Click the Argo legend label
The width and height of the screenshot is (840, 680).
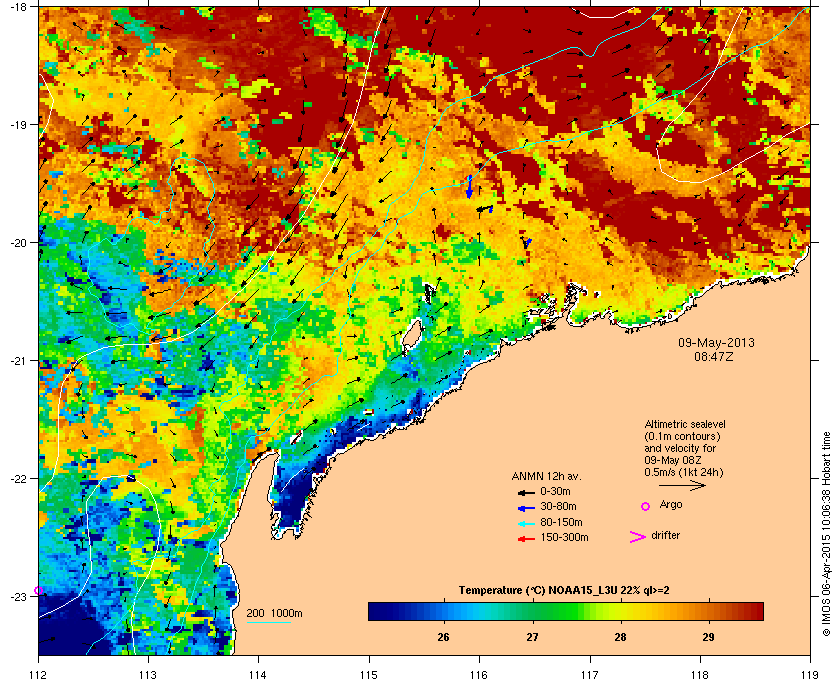(671, 505)
